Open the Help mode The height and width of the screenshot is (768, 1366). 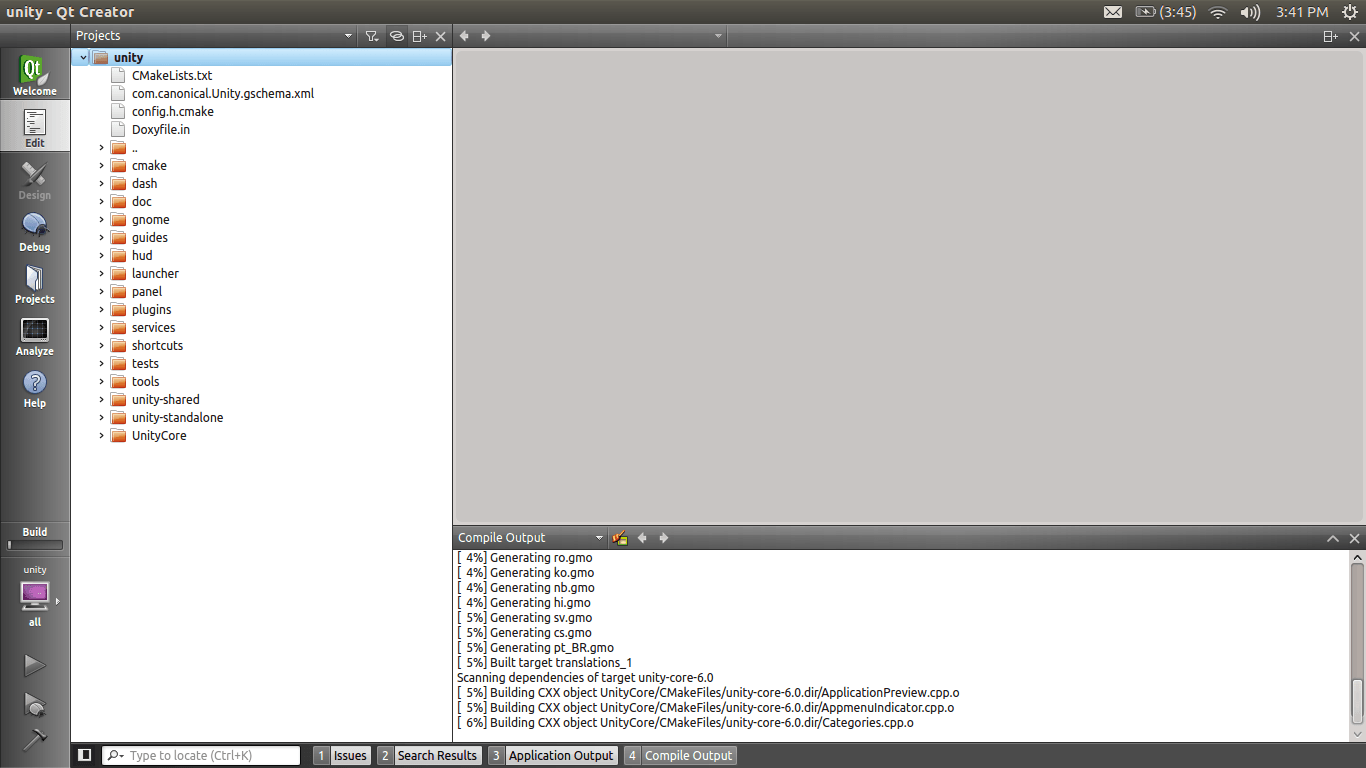tap(35, 388)
